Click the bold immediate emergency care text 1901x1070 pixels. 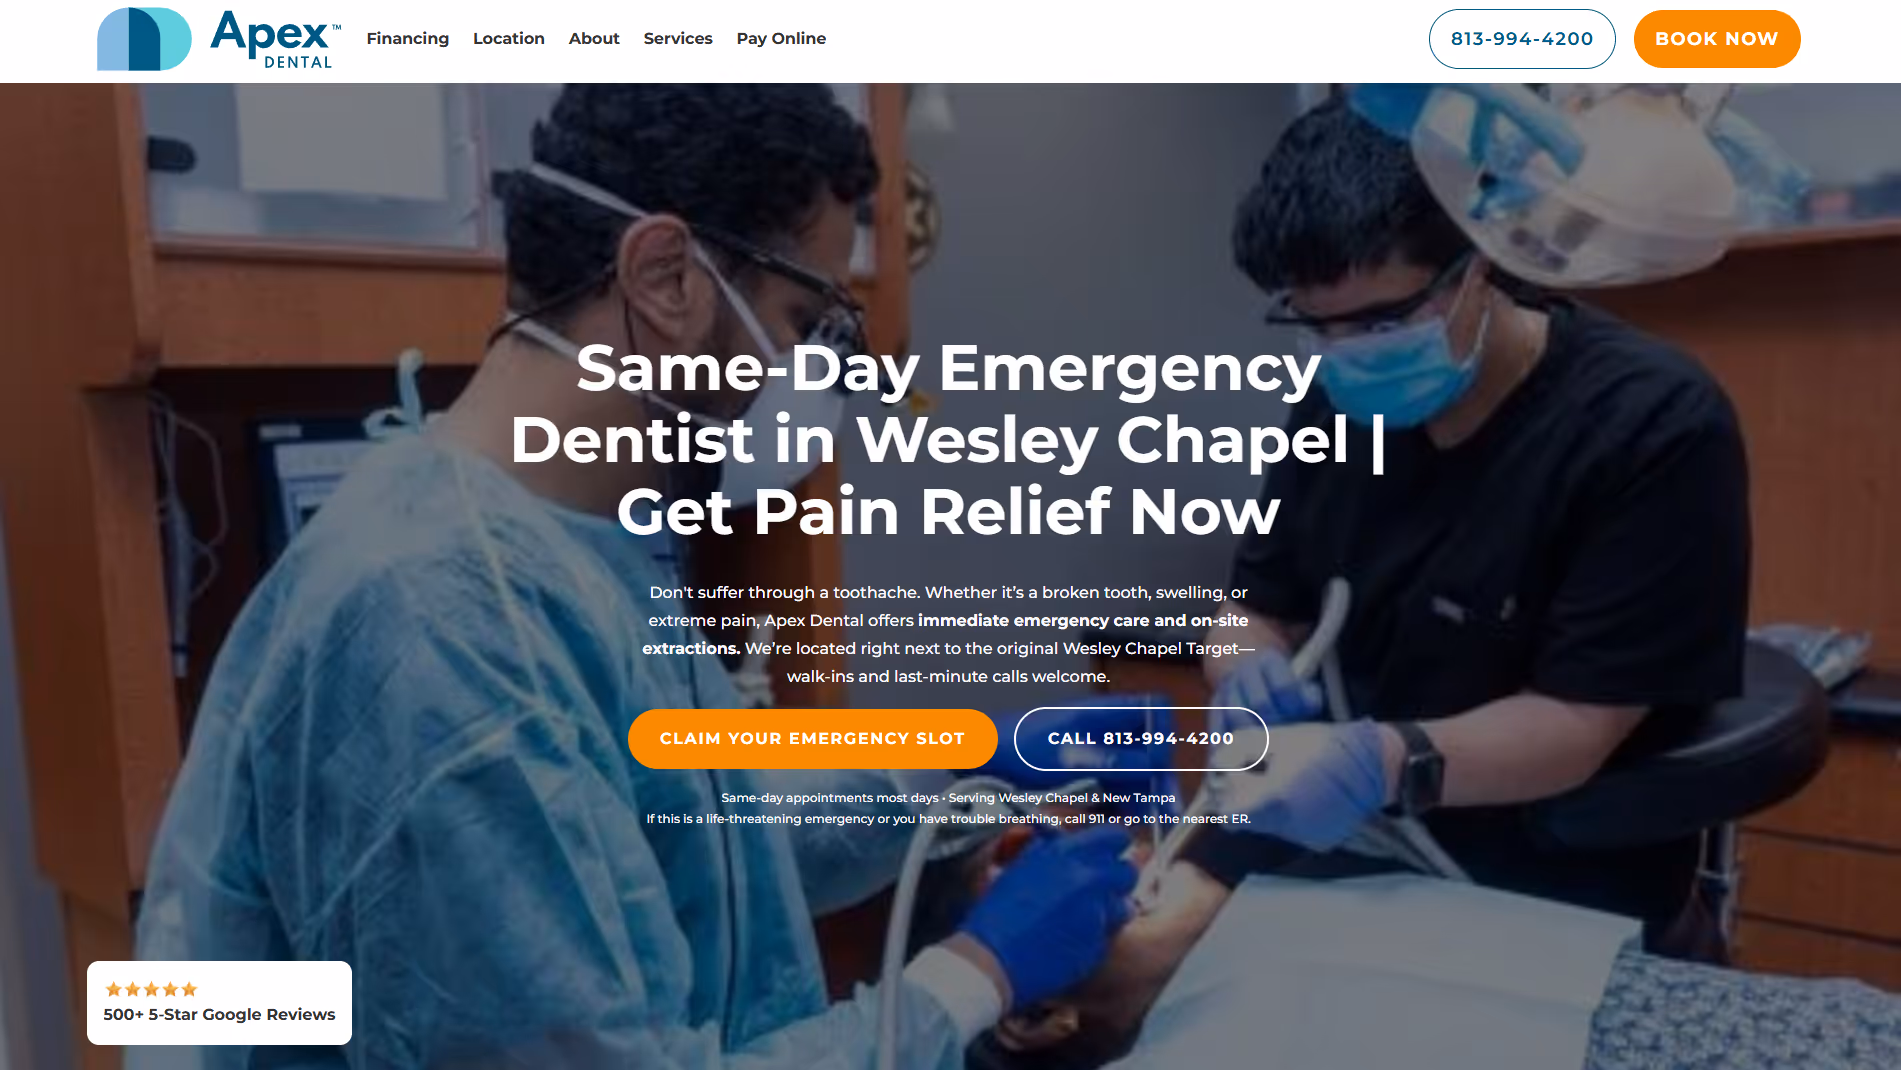1083,620
